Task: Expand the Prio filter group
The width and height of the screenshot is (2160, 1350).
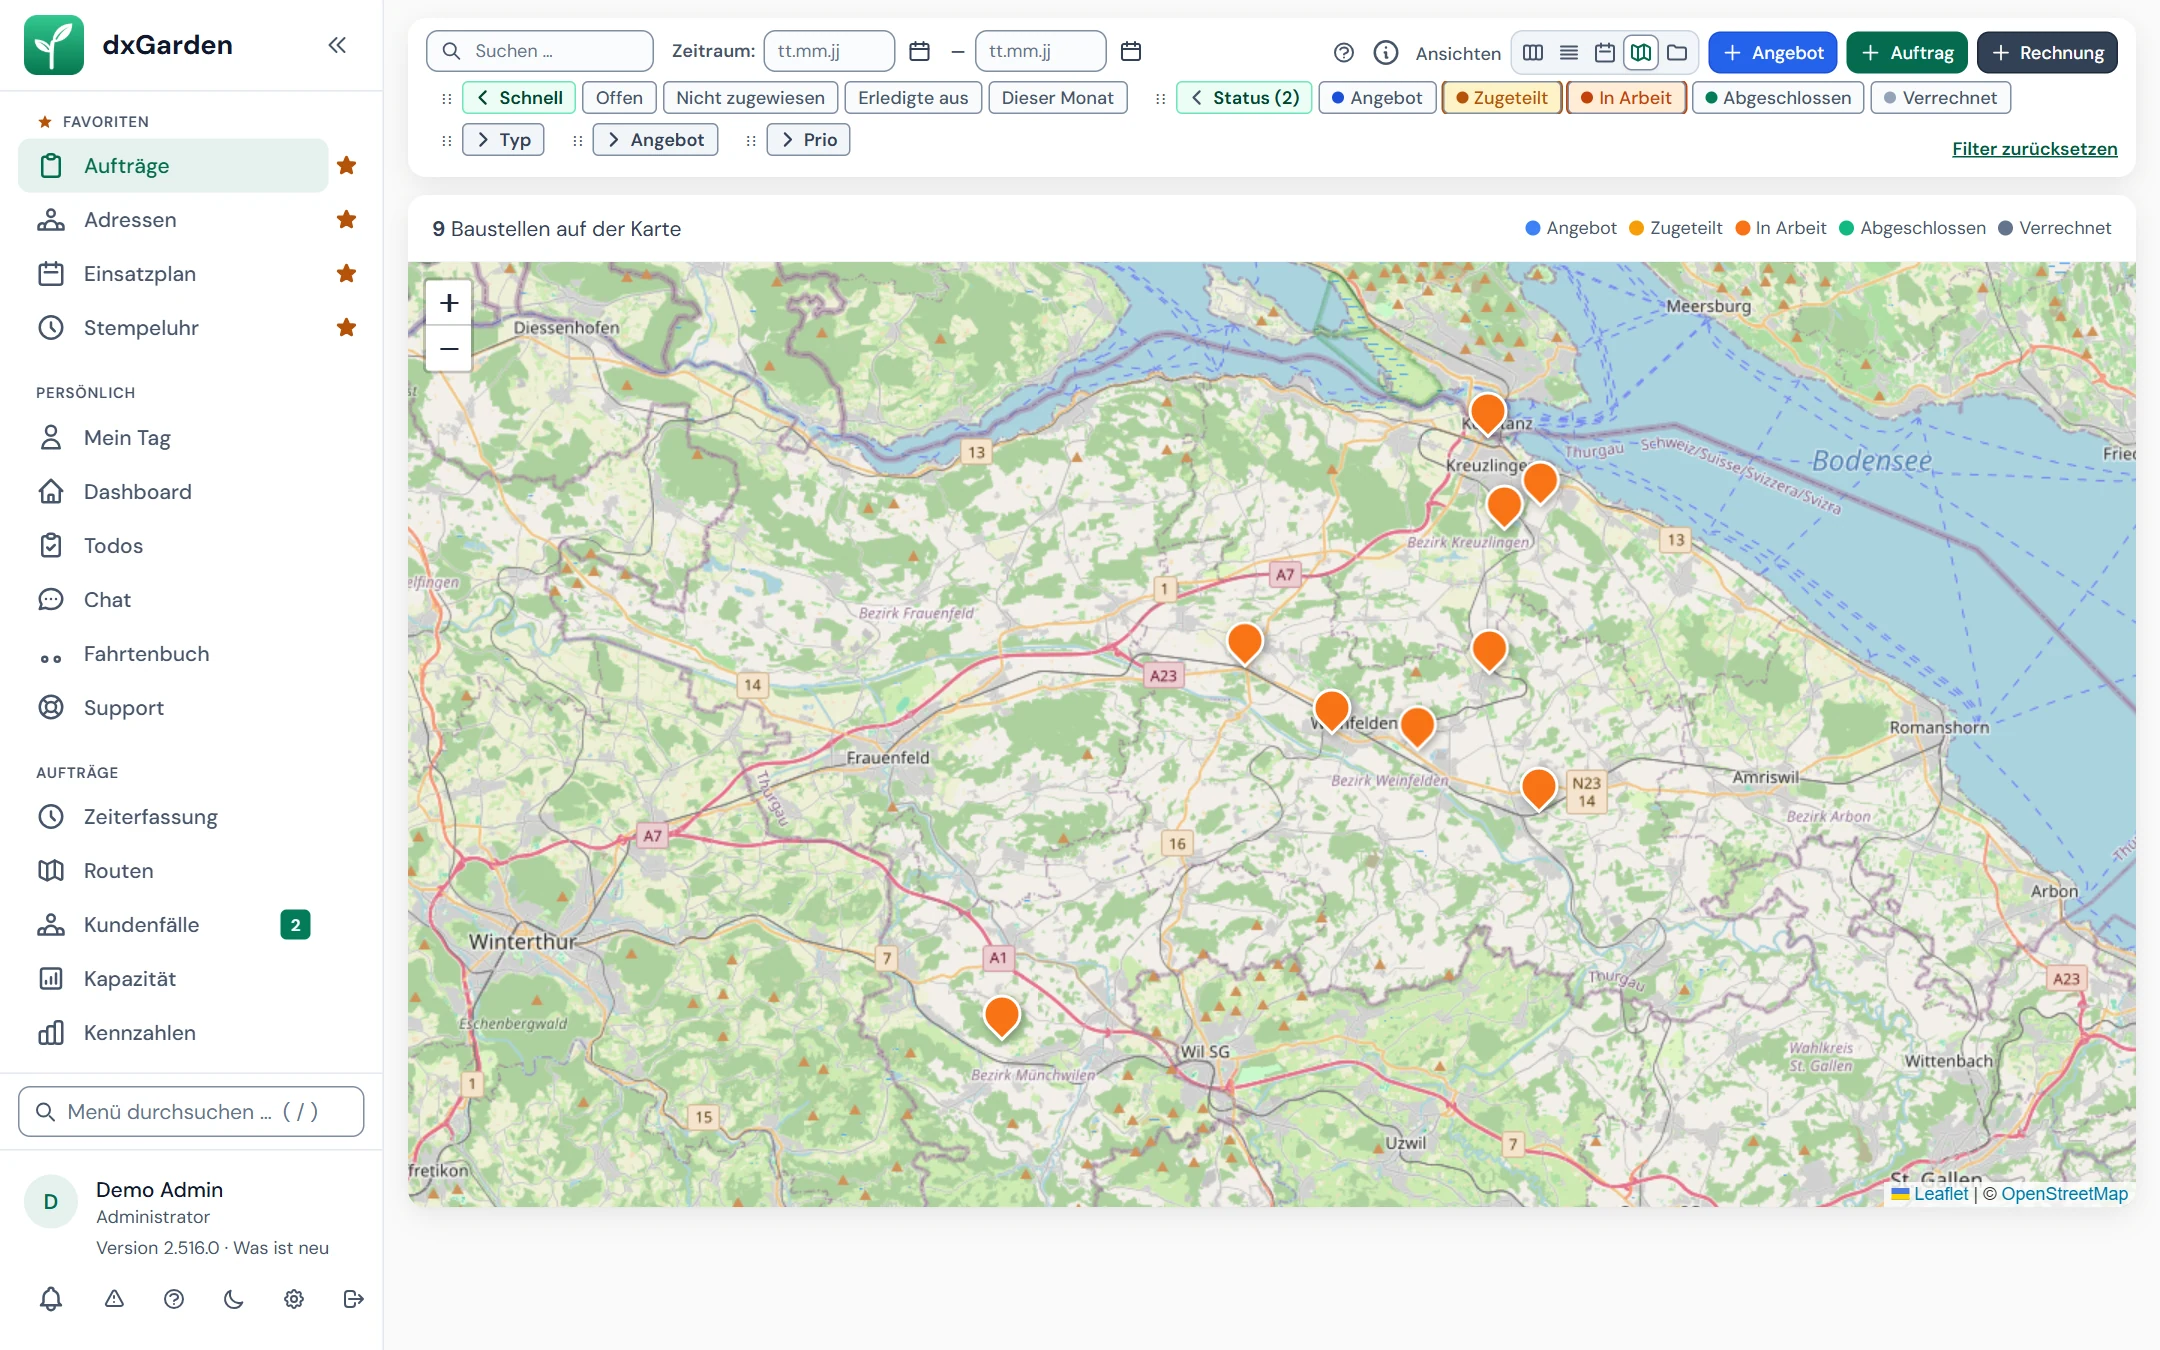Action: point(808,140)
